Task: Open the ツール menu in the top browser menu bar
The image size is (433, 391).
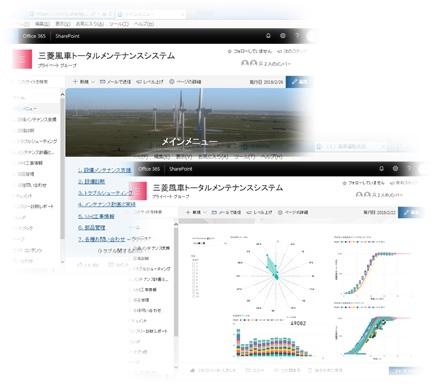Action: pyautogui.click(x=119, y=24)
